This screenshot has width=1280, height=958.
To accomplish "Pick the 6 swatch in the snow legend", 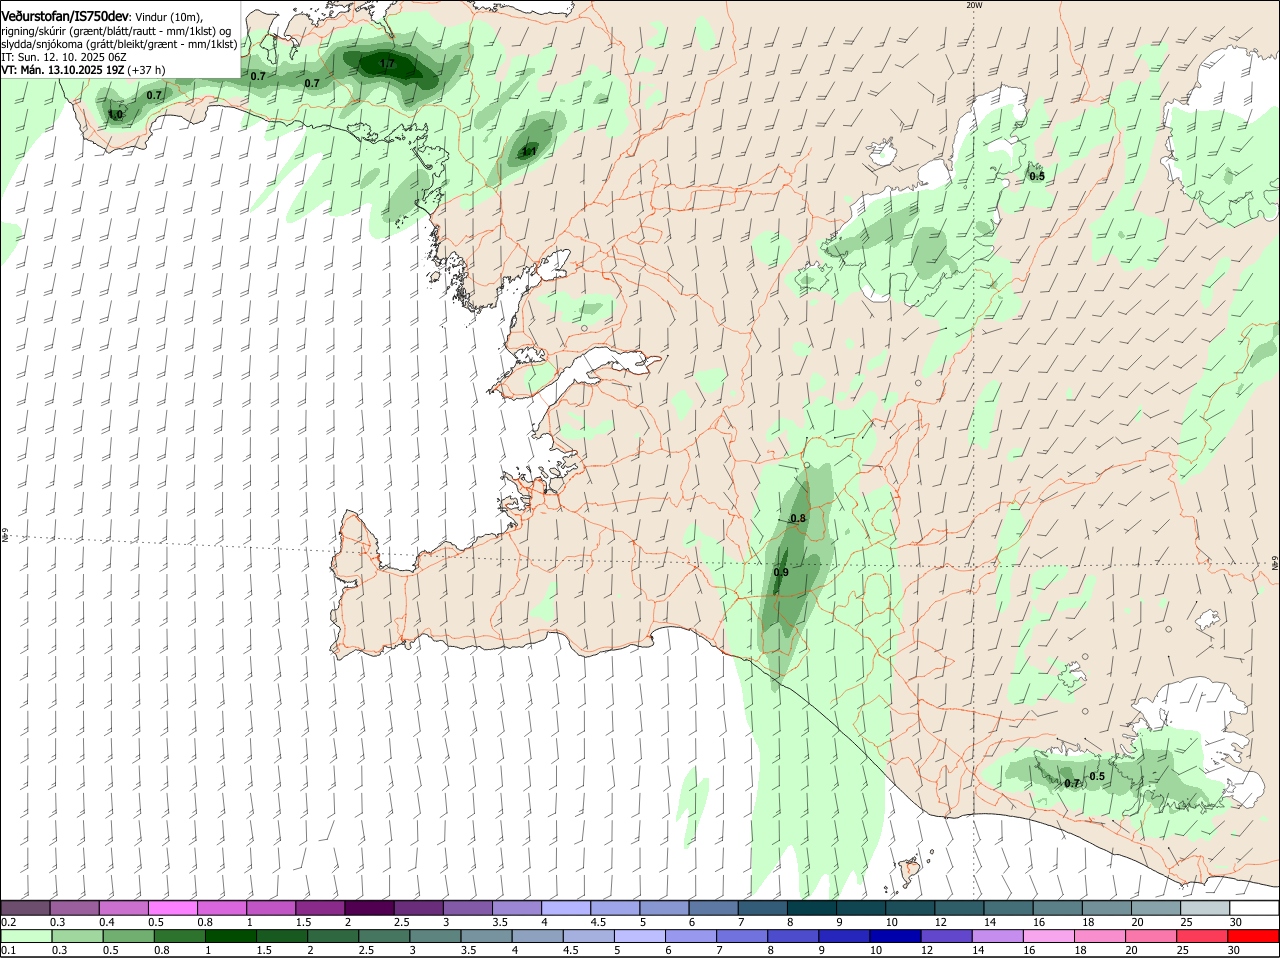I will [715, 907].
